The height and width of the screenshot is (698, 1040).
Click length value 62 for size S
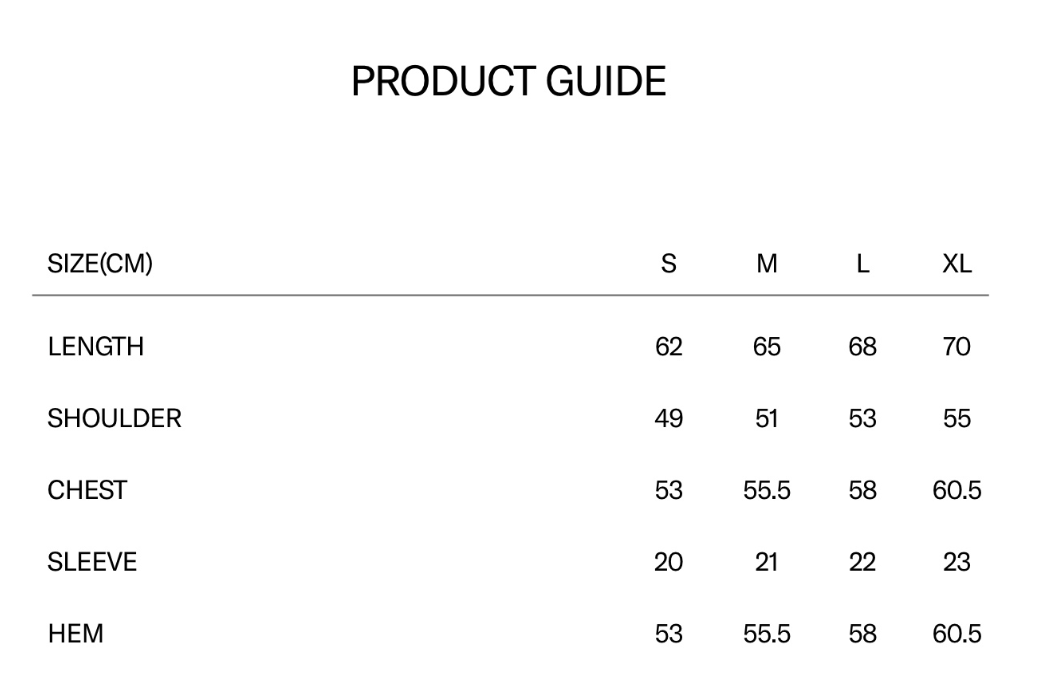pyautogui.click(x=669, y=346)
